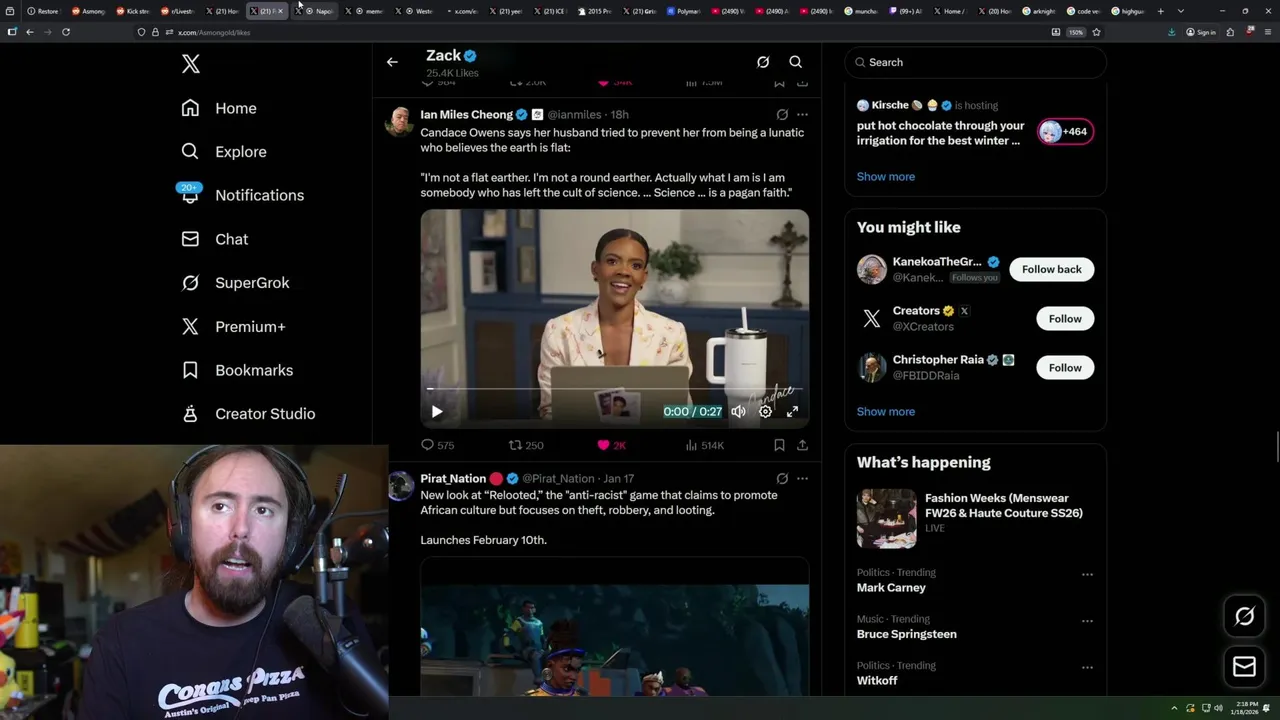The width and height of the screenshot is (1280, 720).
Task: Follow back KanekoaTheGreat
Action: coord(1051,269)
